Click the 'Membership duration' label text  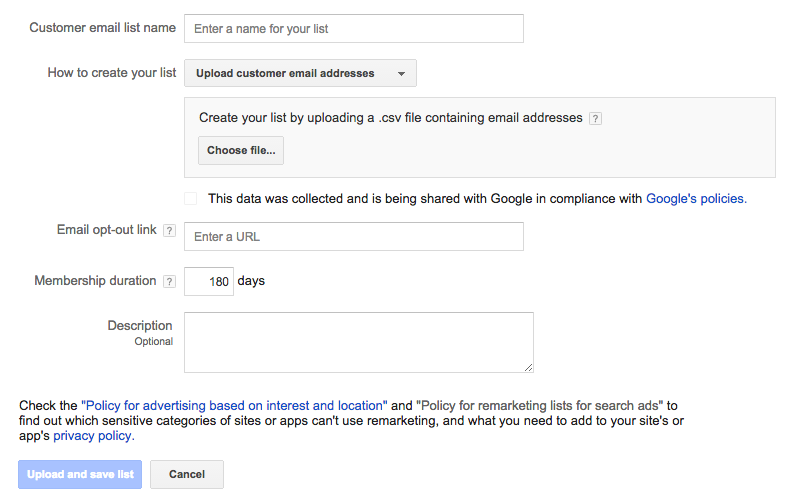coord(95,281)
